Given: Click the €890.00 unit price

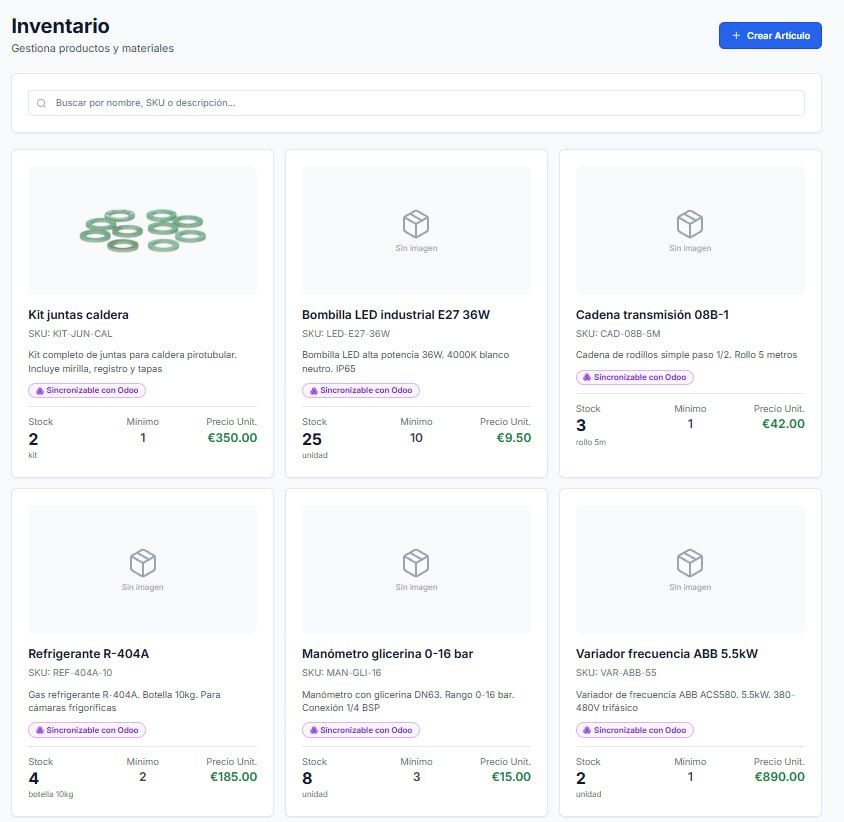Looking at the screenshot, I should point(780,777).
